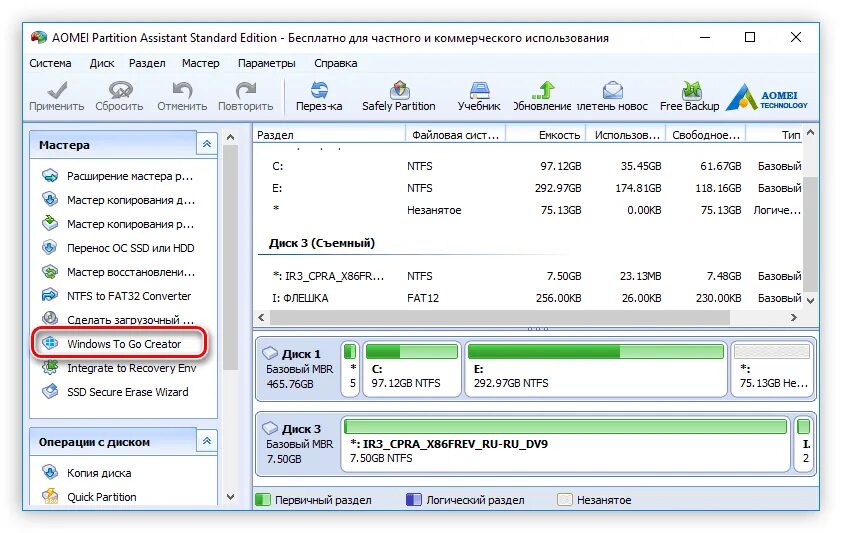Open Integrate to Recovery Env link

[x=132, y=368]
